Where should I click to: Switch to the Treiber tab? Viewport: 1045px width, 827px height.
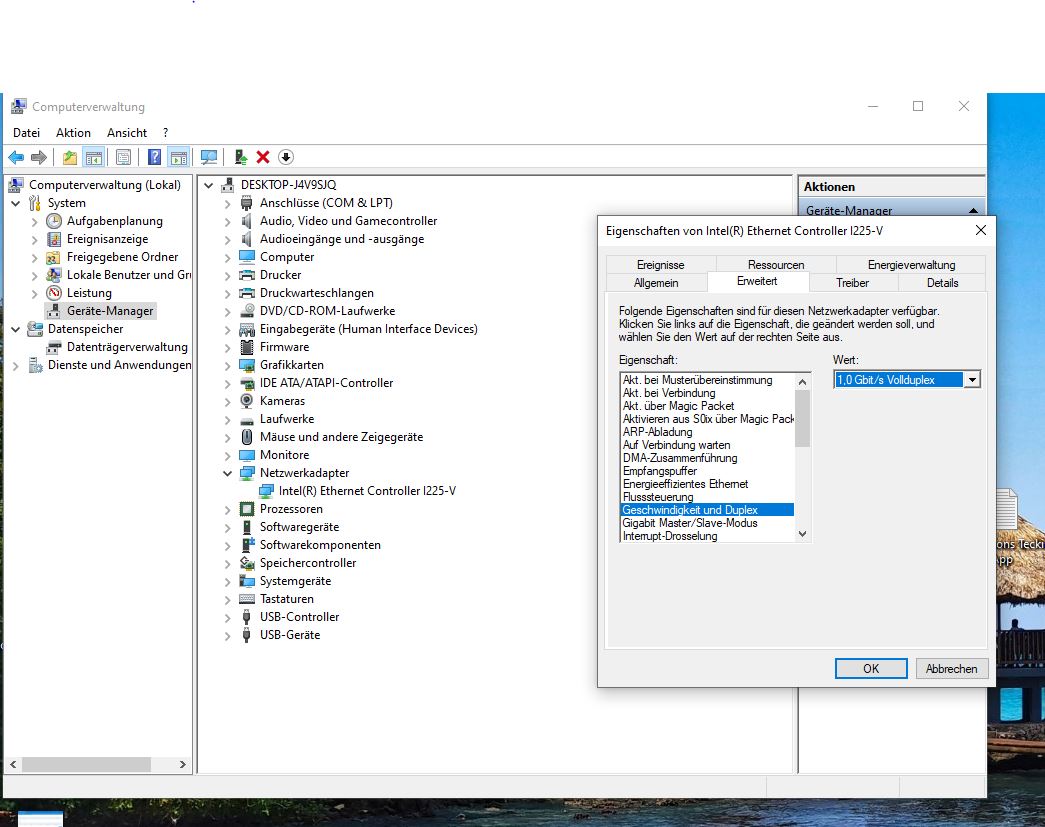pos(852,283)
